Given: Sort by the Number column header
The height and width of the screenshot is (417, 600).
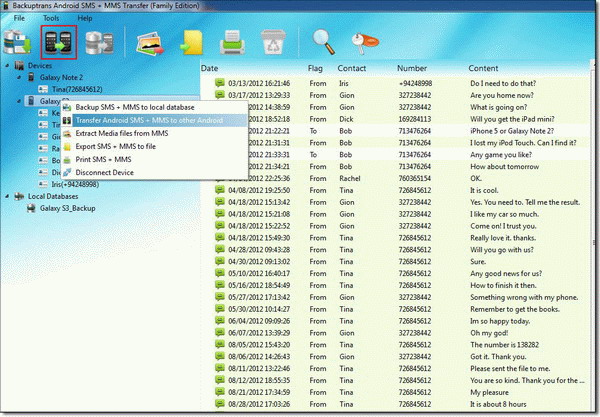Looking at the screenshot, I should pyautogui.click(x=412, y=68).
